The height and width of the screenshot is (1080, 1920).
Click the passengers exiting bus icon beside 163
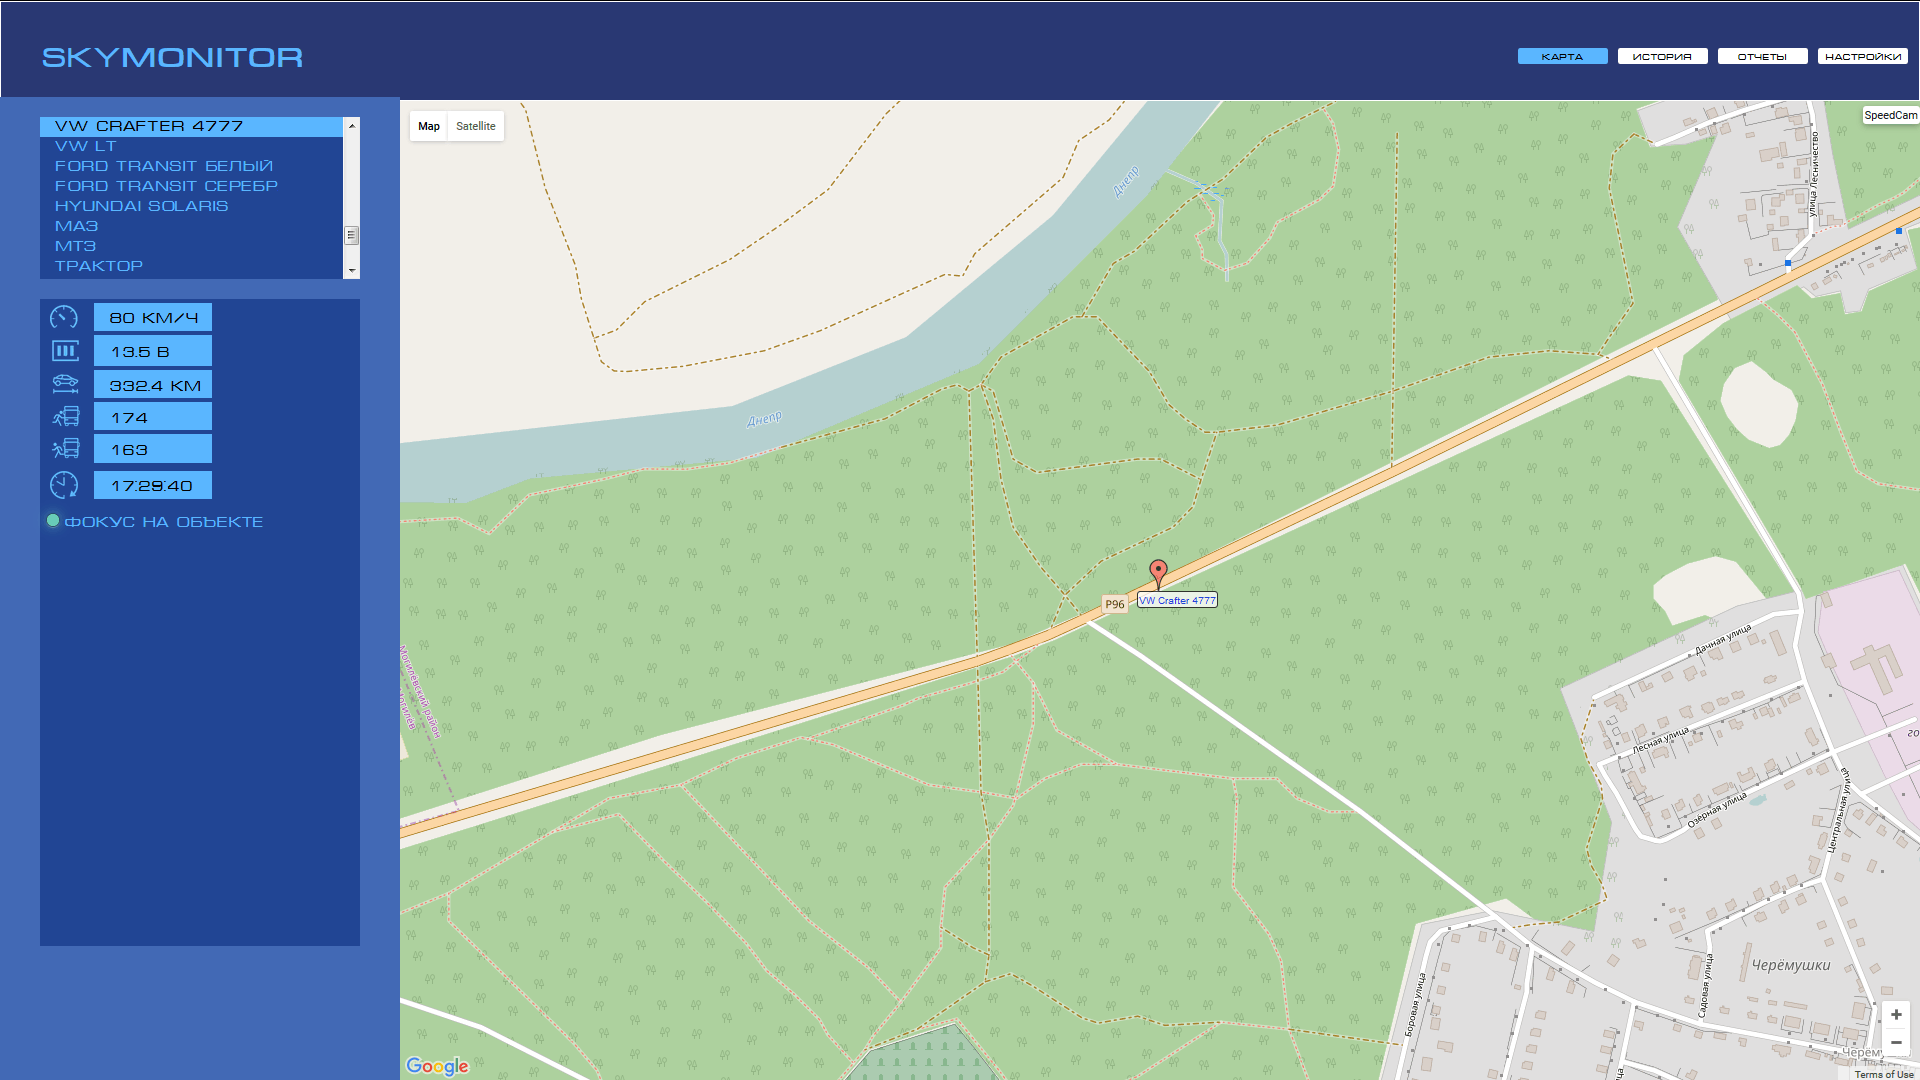point(66,448)
